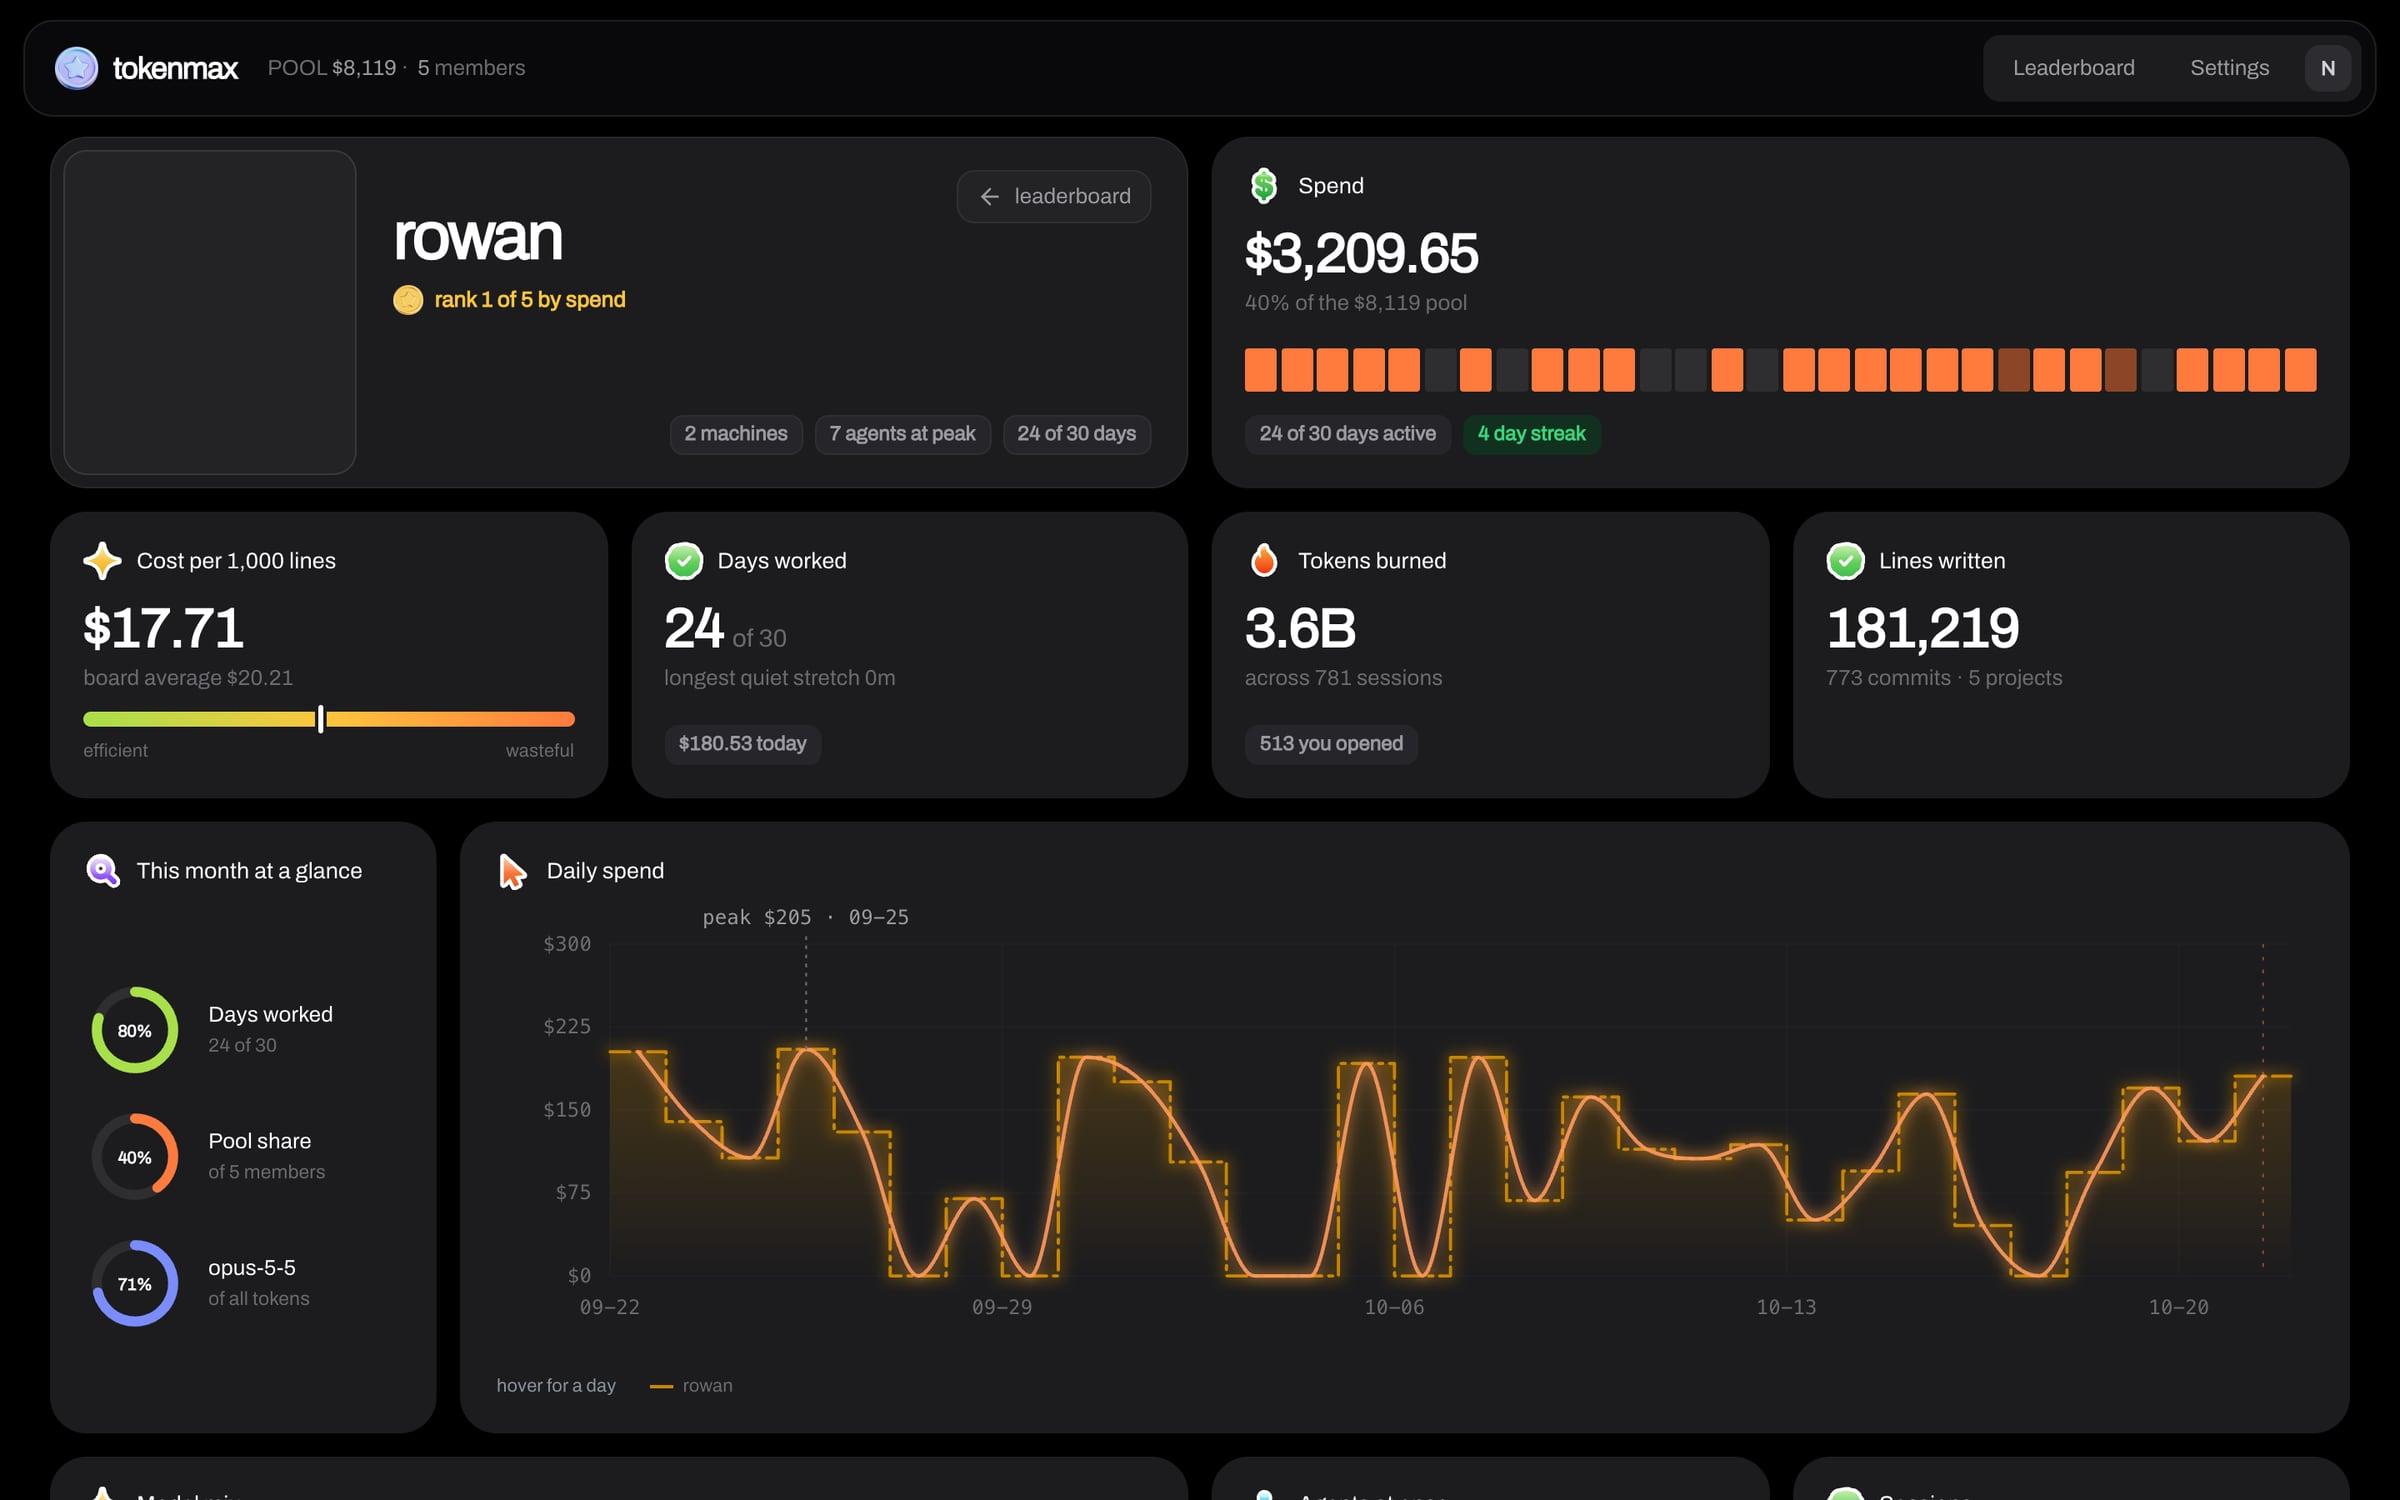Click the '24 of 30 days' chip on profile card
The height and width of the screenshot is (1500, 2400).
(x=1077, y=434)
